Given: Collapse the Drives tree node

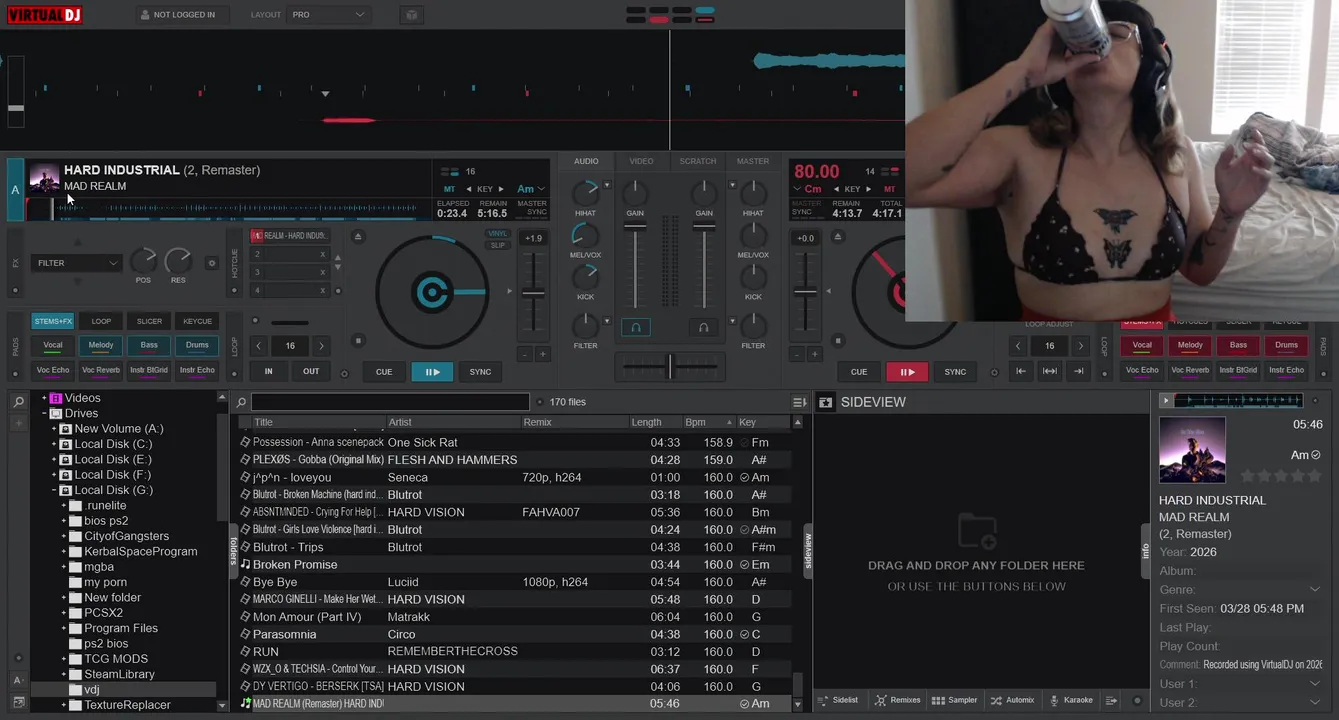Looking at the screenshot, I should click(x=44, y=413).
